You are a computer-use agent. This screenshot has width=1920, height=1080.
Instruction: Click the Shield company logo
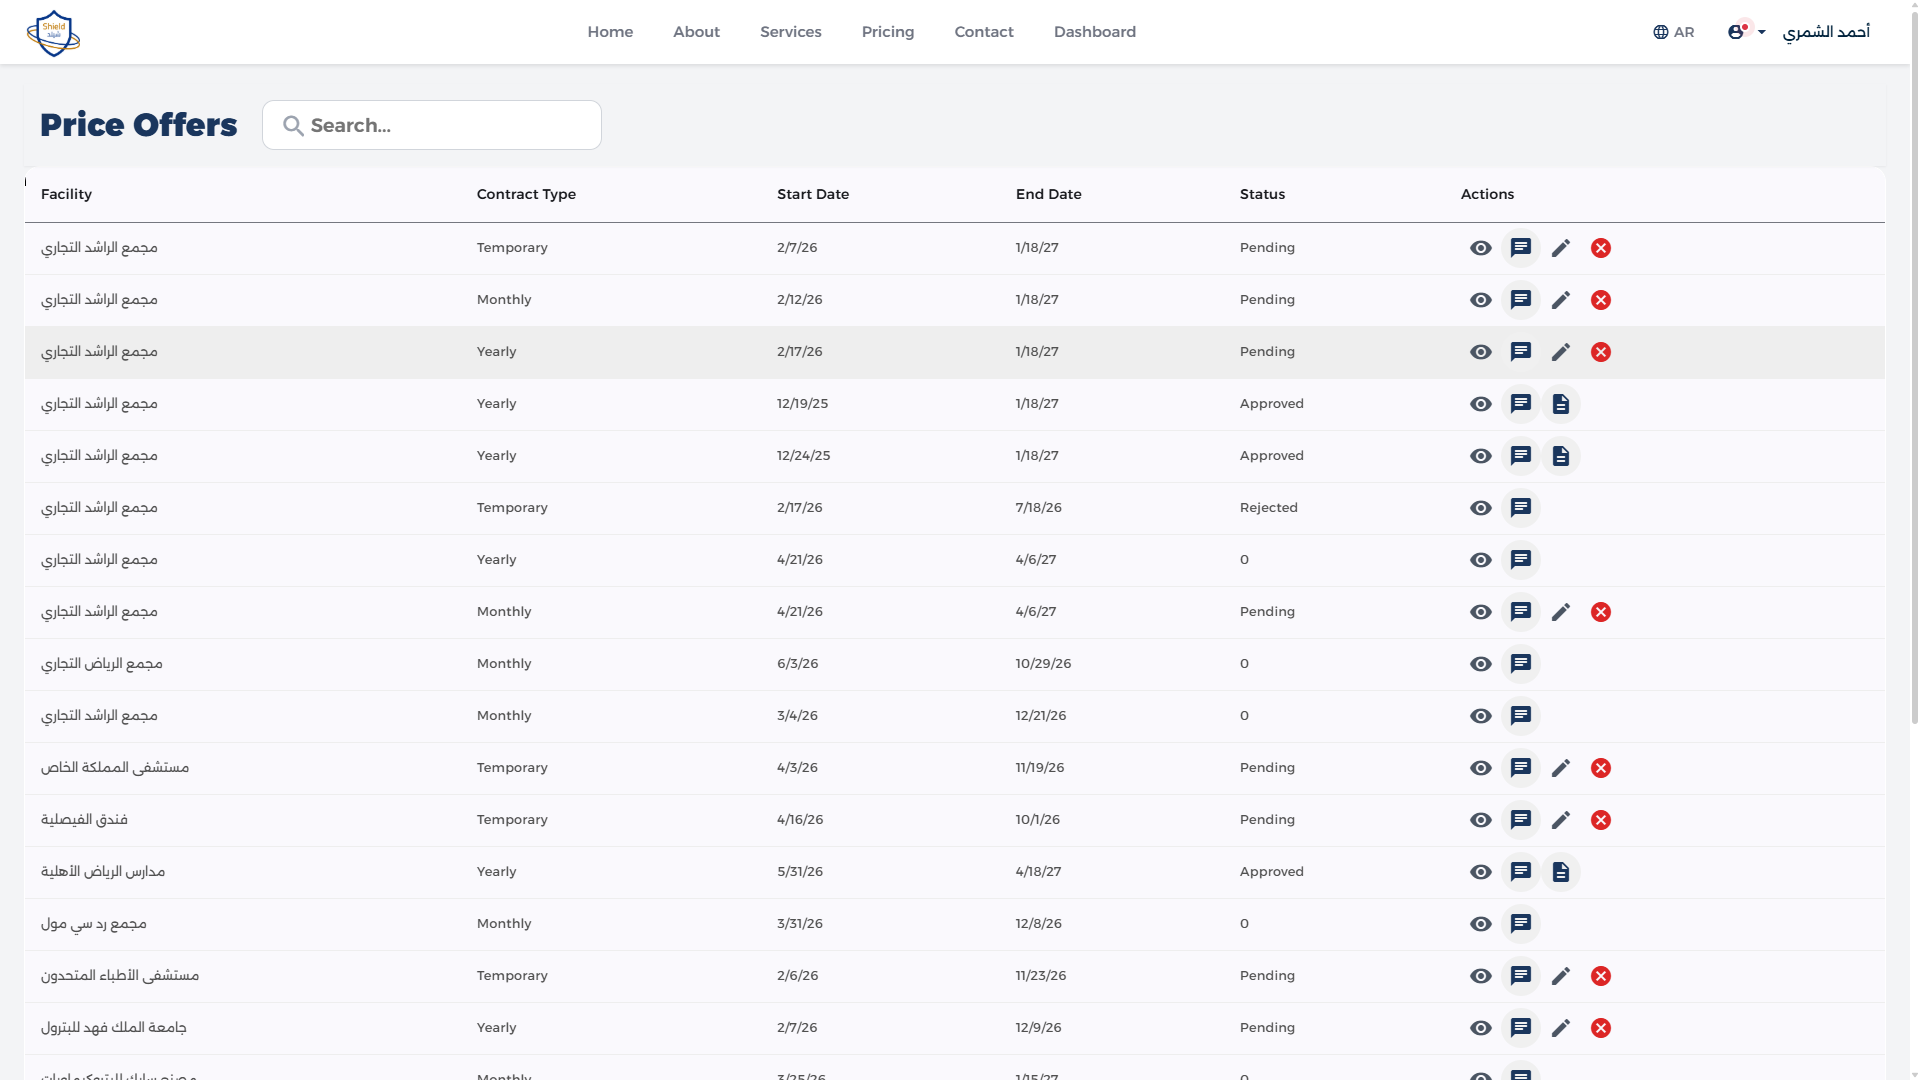53,32
